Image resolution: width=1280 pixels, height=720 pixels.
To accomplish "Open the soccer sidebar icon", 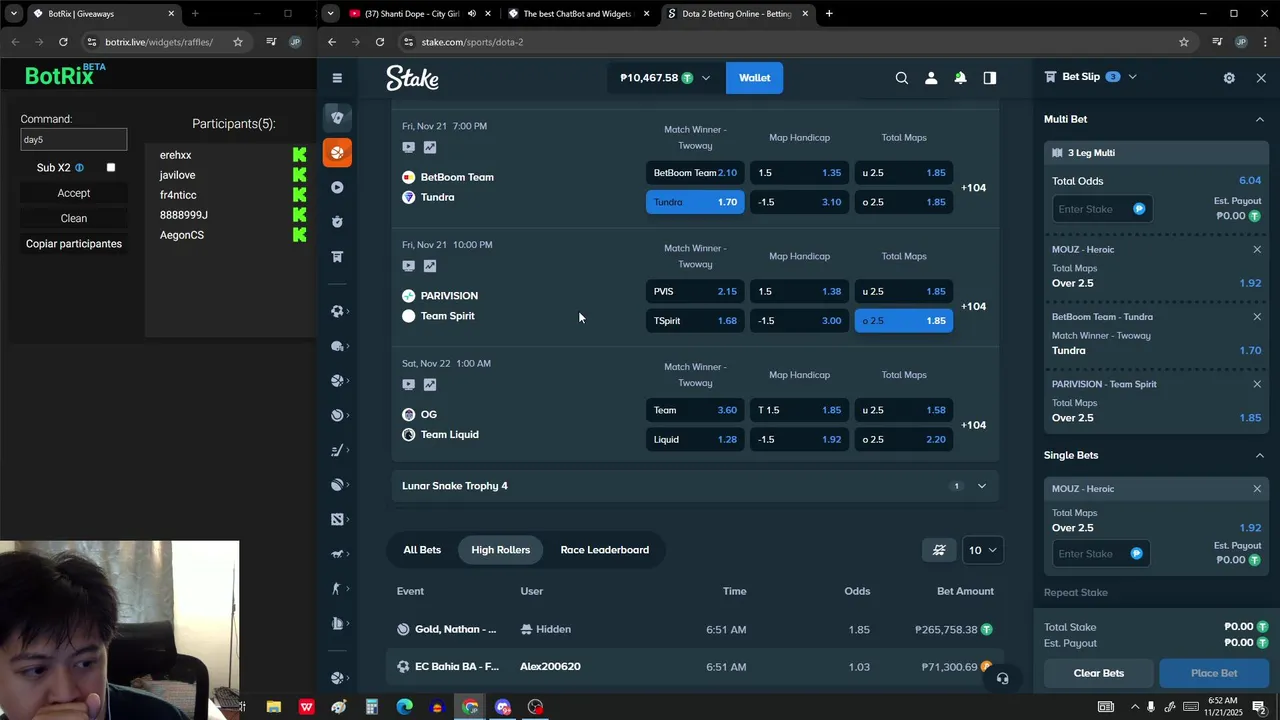I will pyautogui.click(x=337, y=311).
